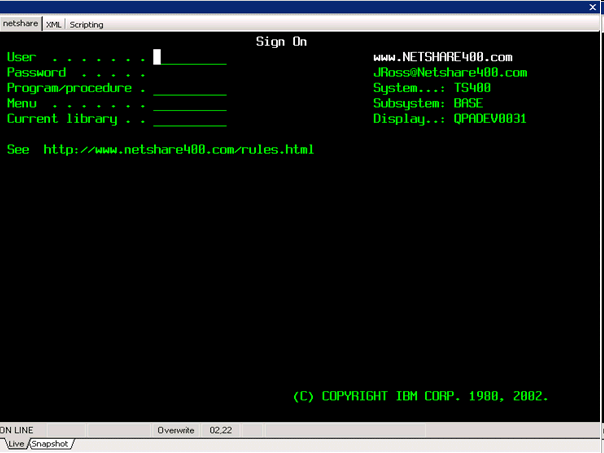Screen dimensions: 604x453
Task: Focus the Current library input field
Action: 190,119
